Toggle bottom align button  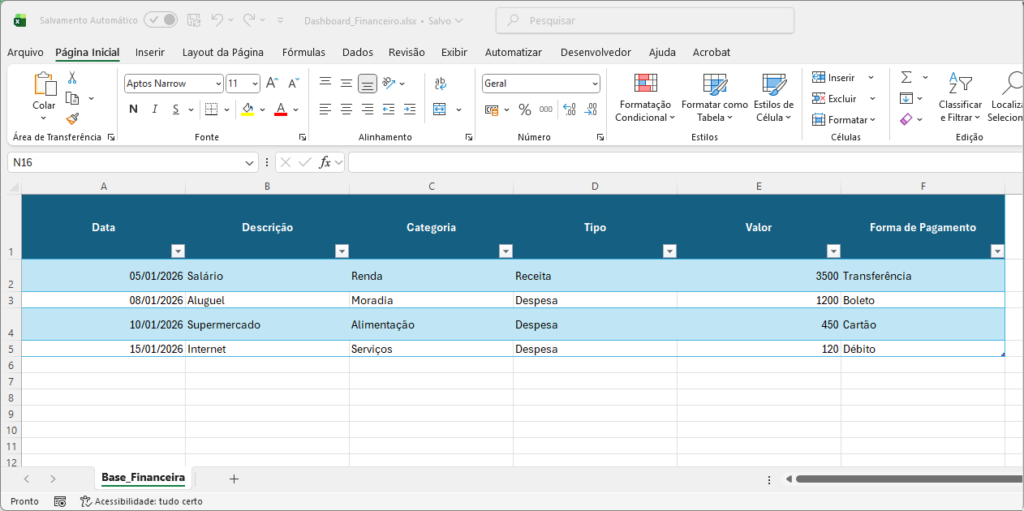coord(368,83)
